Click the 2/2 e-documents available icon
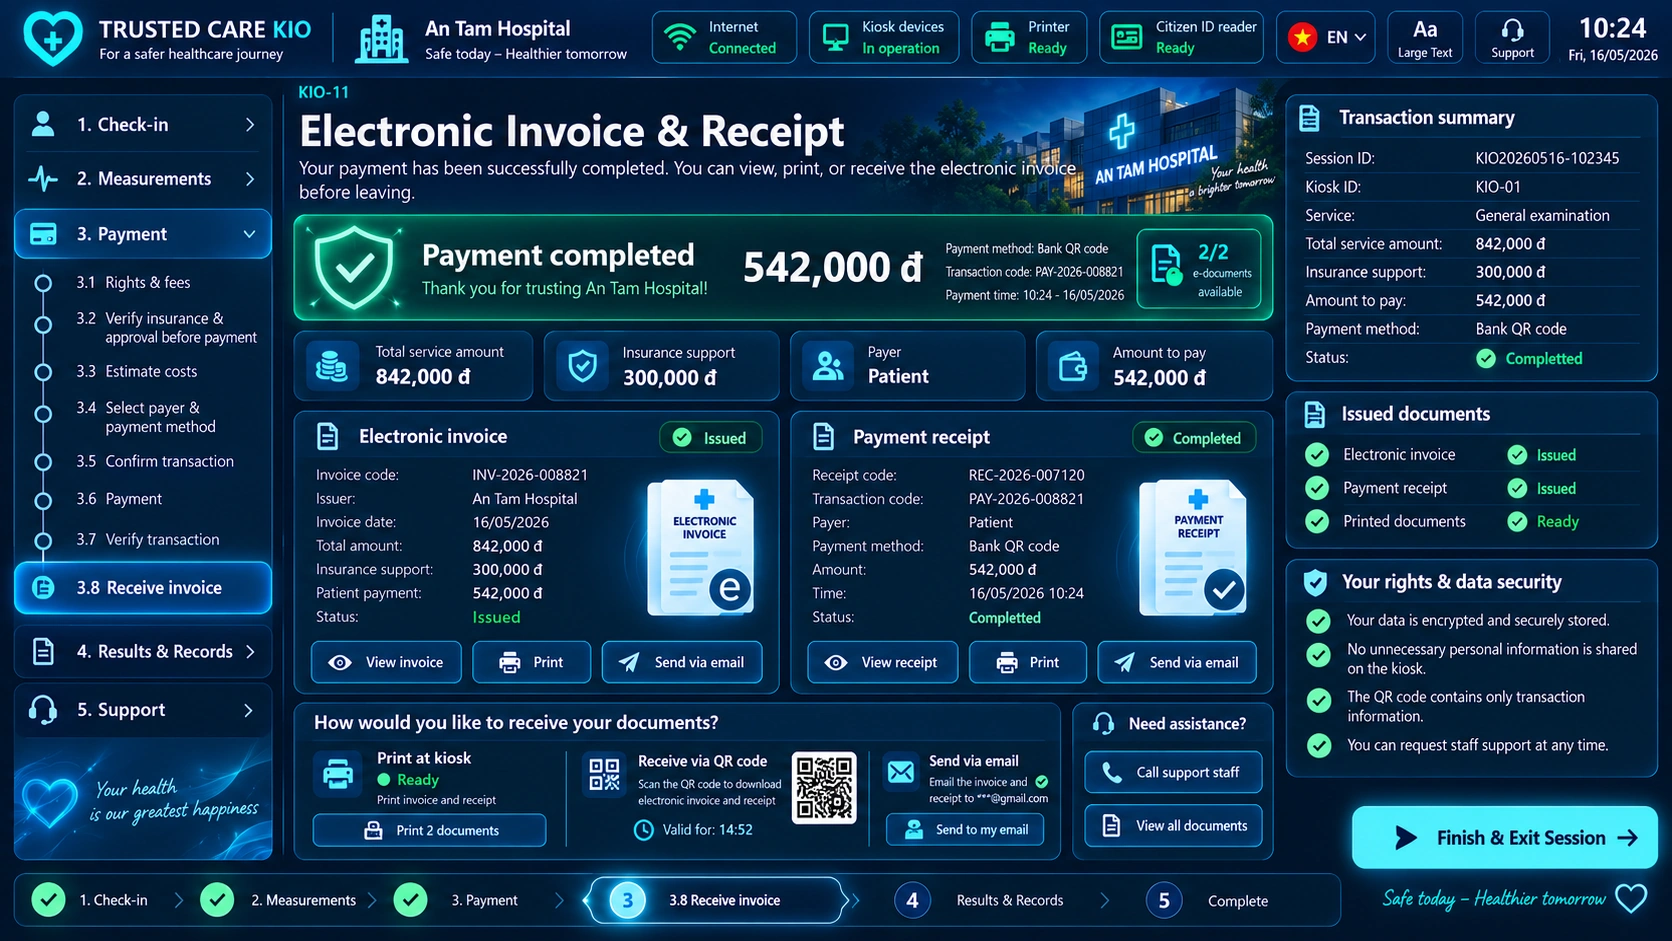The image size is (1672, 941). tap(1167, 265)
